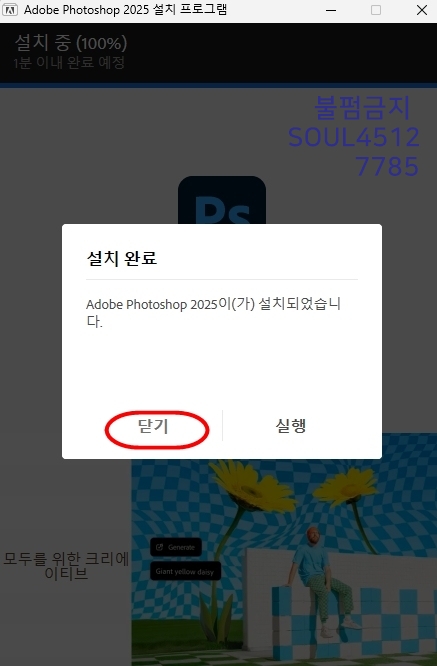This screenshot has width=437, height=666.
Task: Click the Generate button in the promo image
Action: pos(175,547)
